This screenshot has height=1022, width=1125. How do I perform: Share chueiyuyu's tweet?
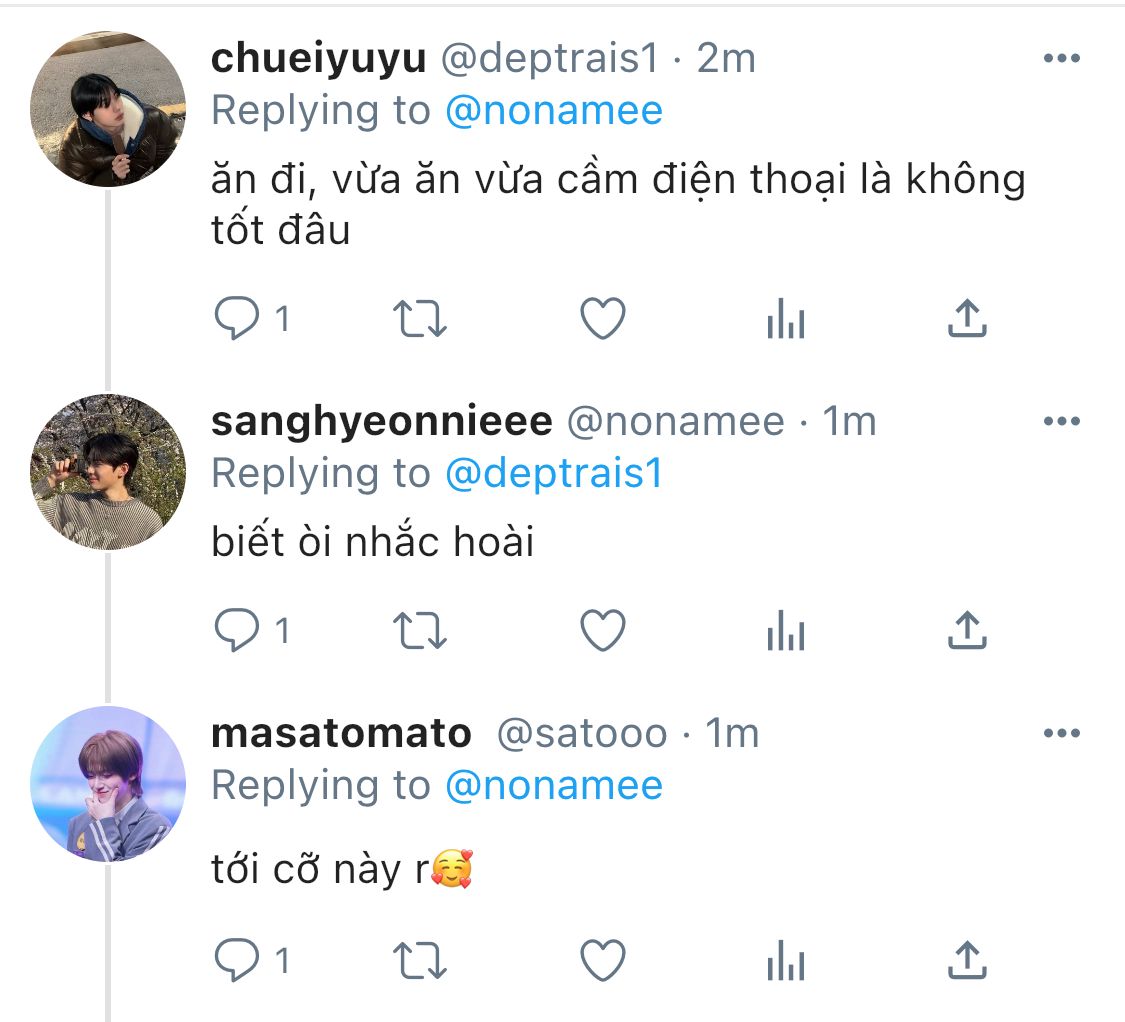tap(967, 320)
